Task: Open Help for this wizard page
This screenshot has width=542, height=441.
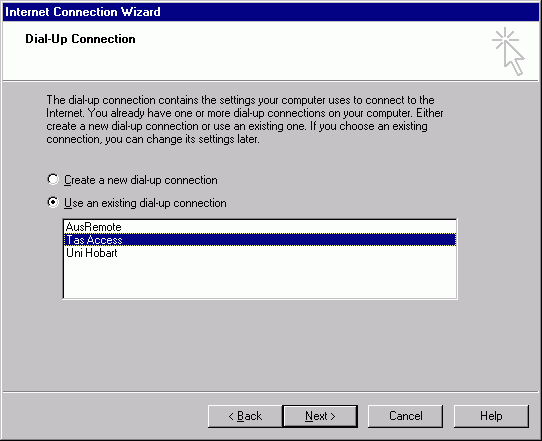Action: point(491,416)
